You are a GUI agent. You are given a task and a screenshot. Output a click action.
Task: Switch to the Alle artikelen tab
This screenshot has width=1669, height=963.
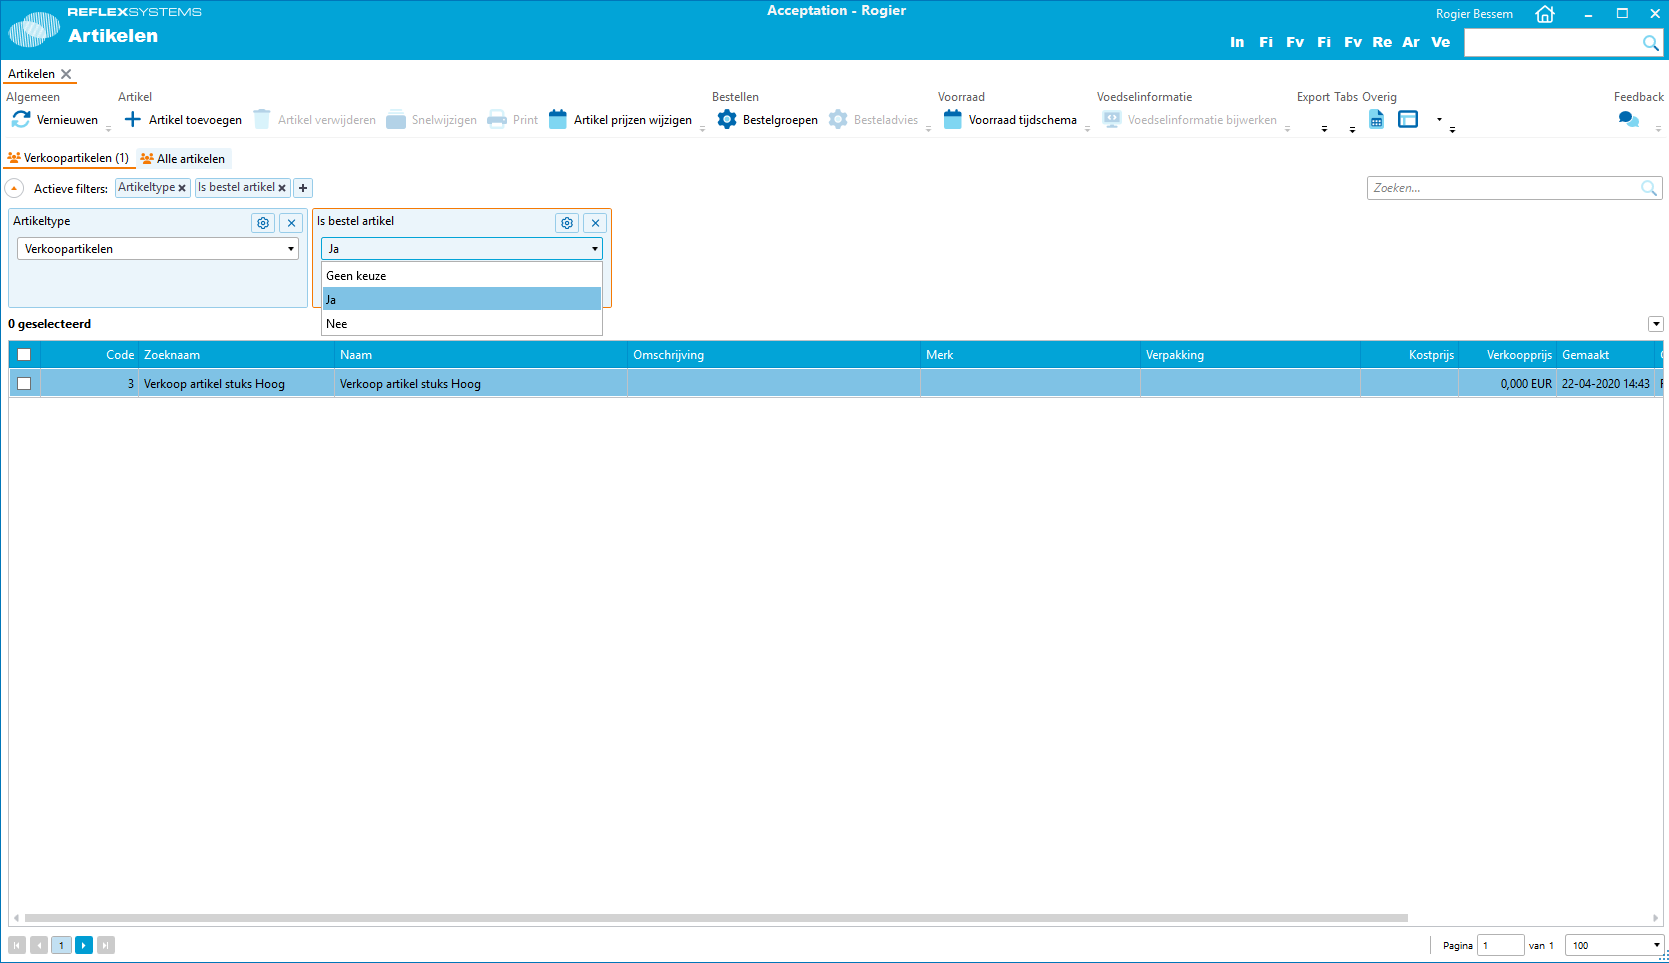point(183,159)
